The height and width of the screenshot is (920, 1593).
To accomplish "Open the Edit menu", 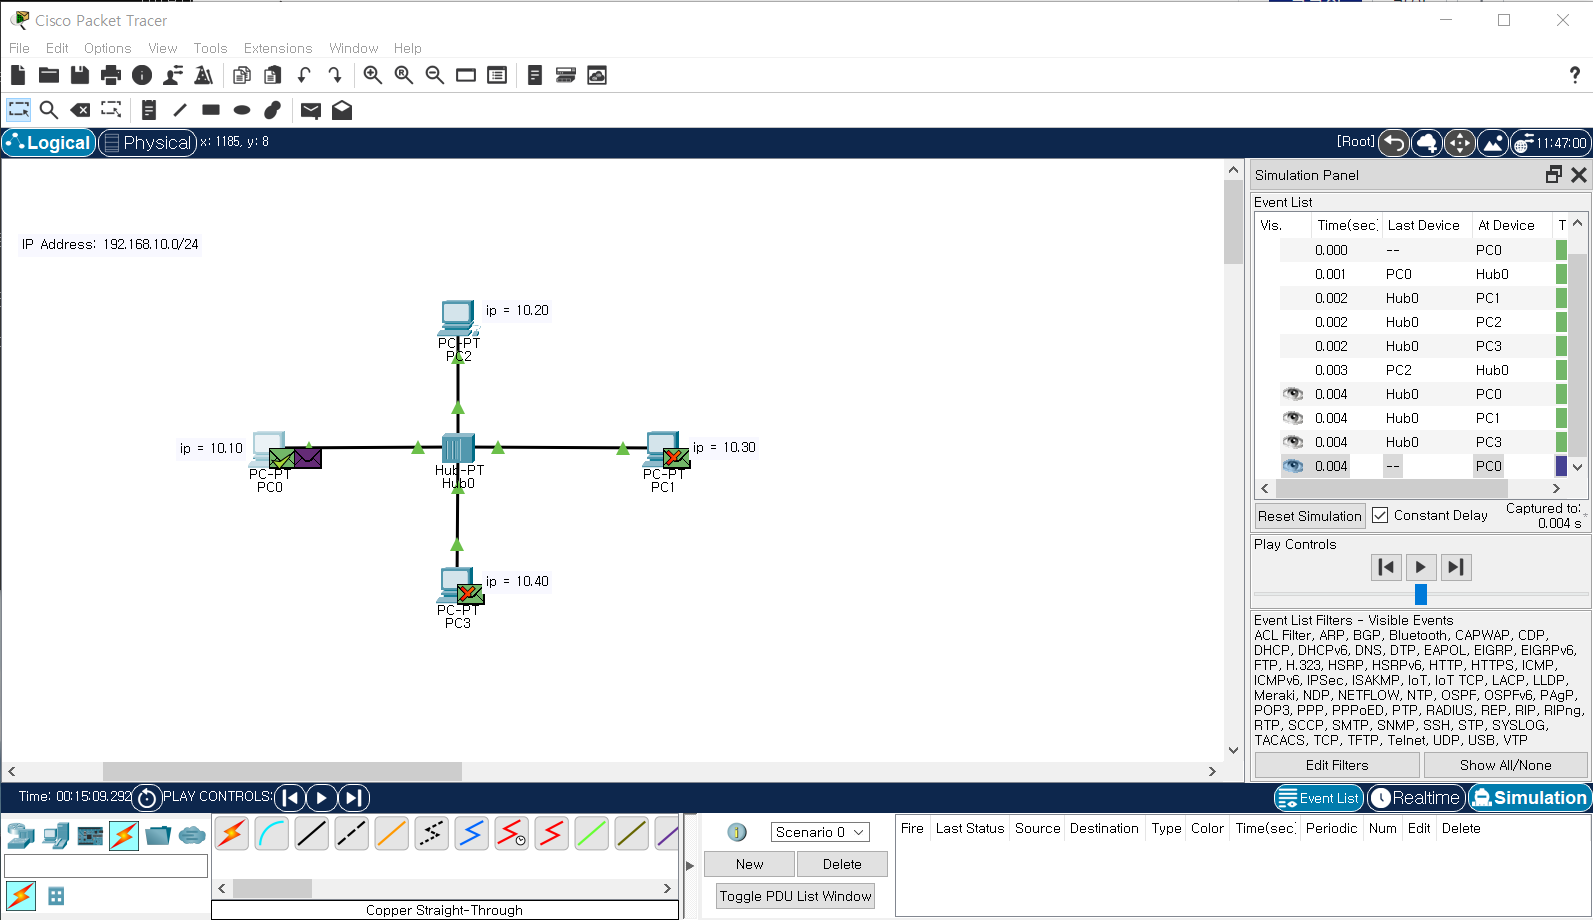I will click(57, 48).
